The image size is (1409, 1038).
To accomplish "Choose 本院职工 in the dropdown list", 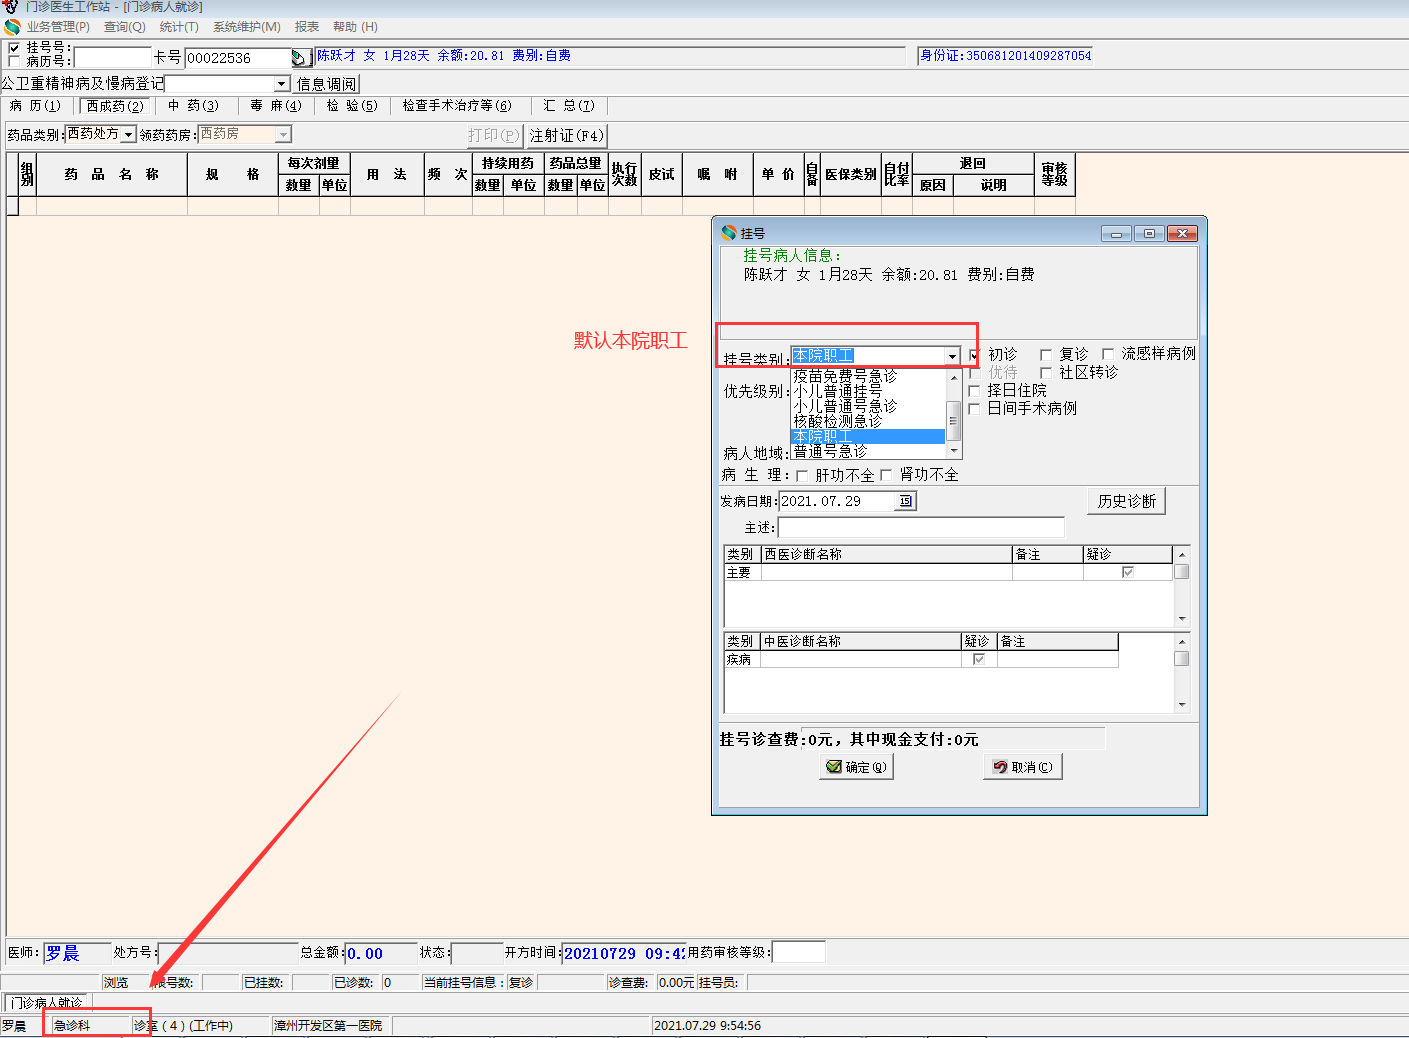I will [x=868, y=437].
